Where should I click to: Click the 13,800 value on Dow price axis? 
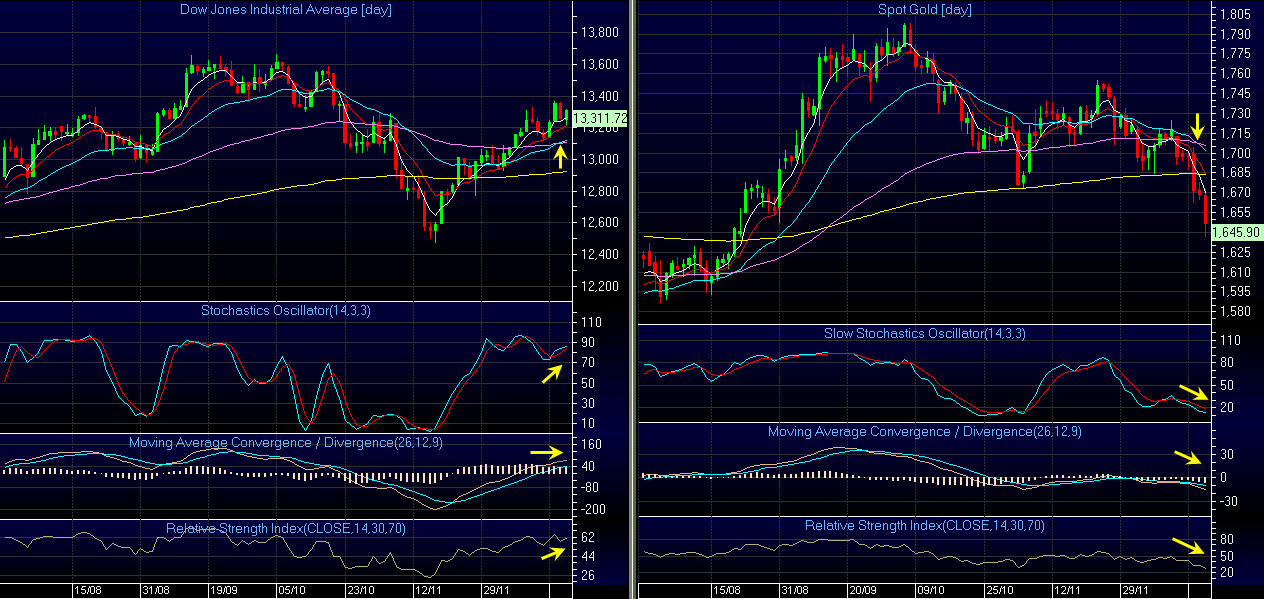pos(598,33)
